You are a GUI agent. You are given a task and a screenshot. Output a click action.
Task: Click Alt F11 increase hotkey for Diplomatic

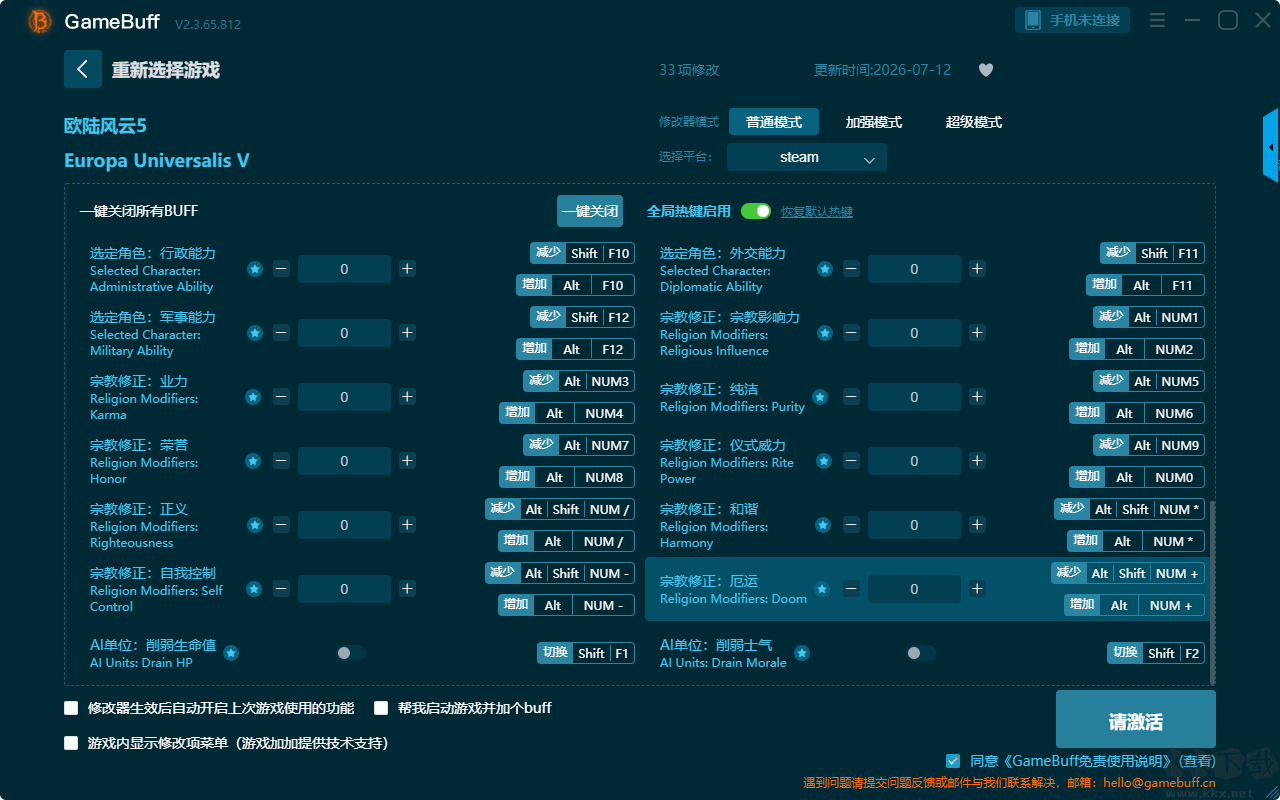[x=1146, y=285]
